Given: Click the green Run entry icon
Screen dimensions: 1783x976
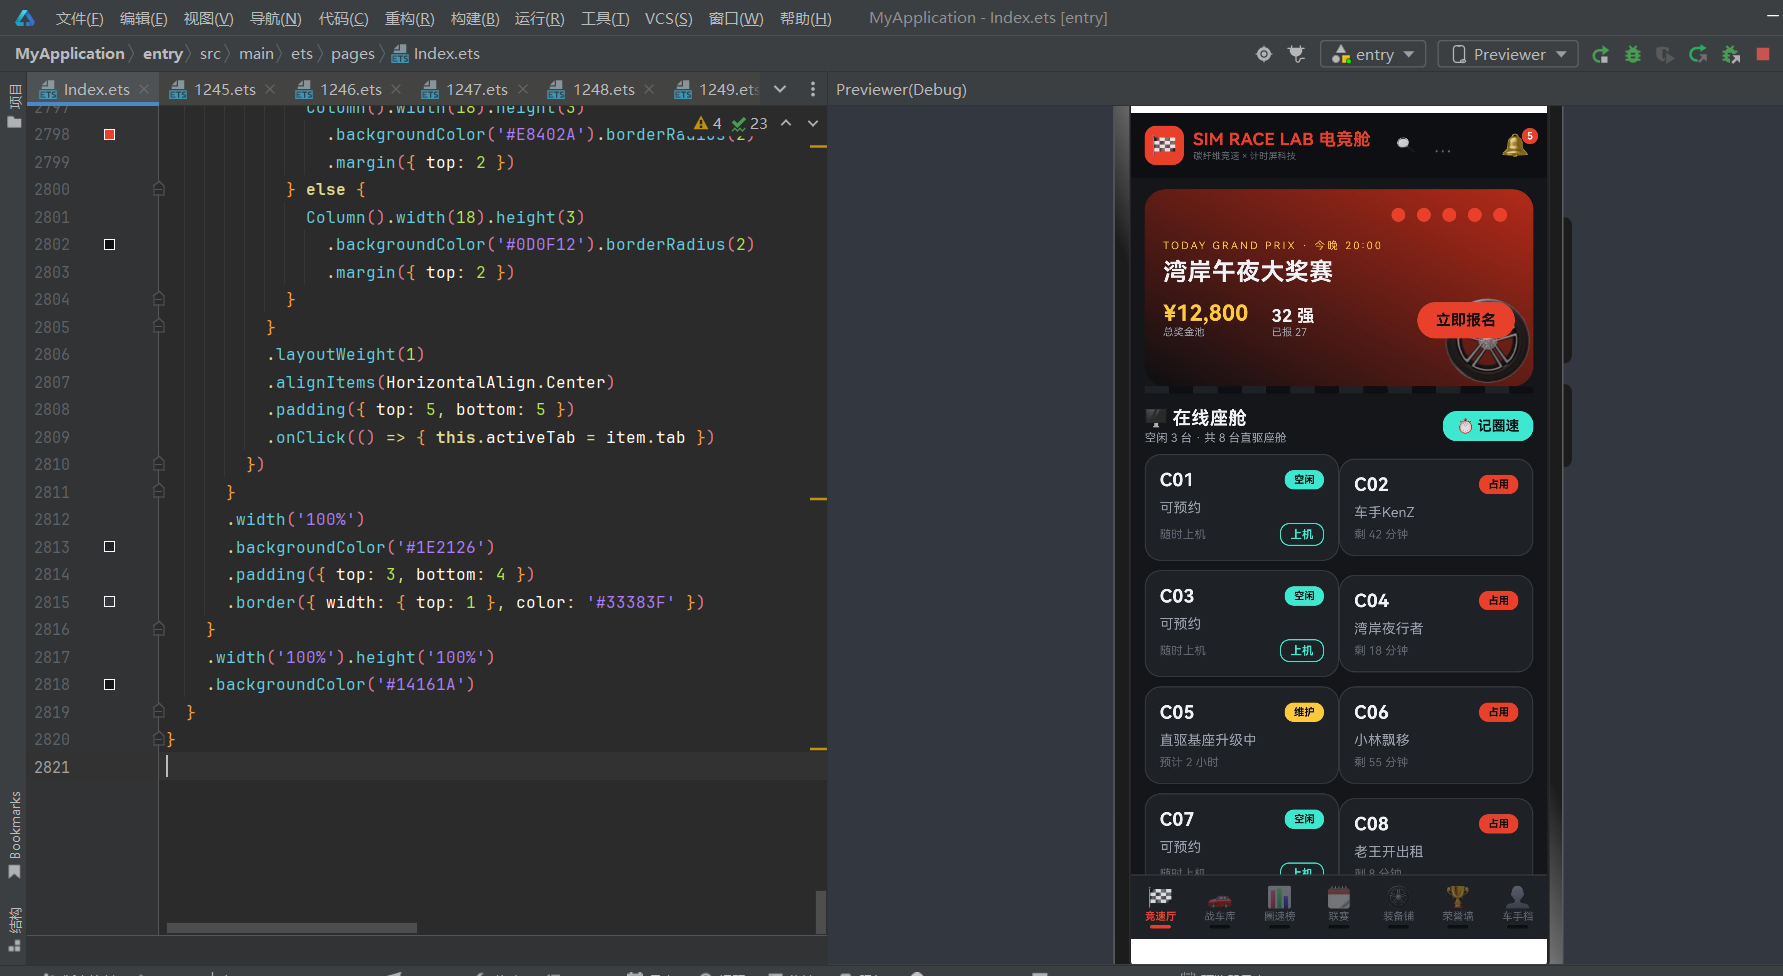Looking at the screenshot, I should coord(1601,54).
